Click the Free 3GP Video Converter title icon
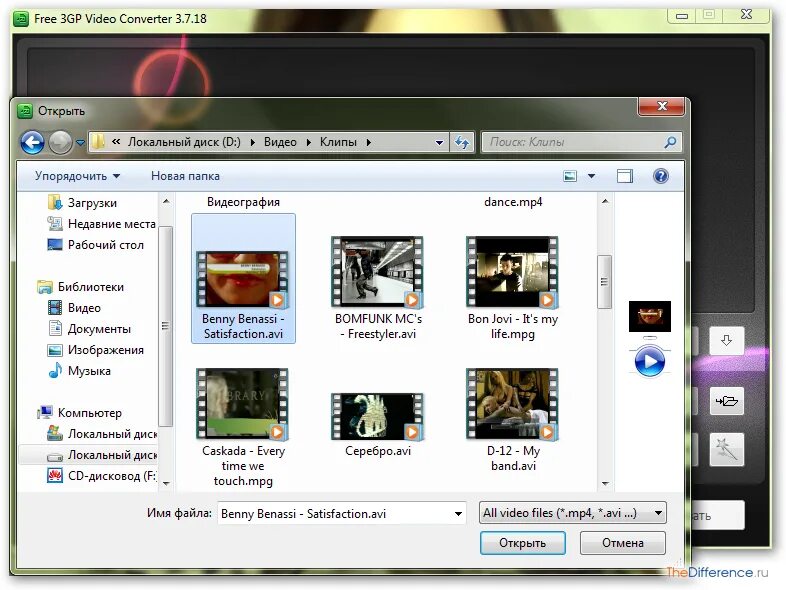Screen dimensions: 786x590 point(21,19)
